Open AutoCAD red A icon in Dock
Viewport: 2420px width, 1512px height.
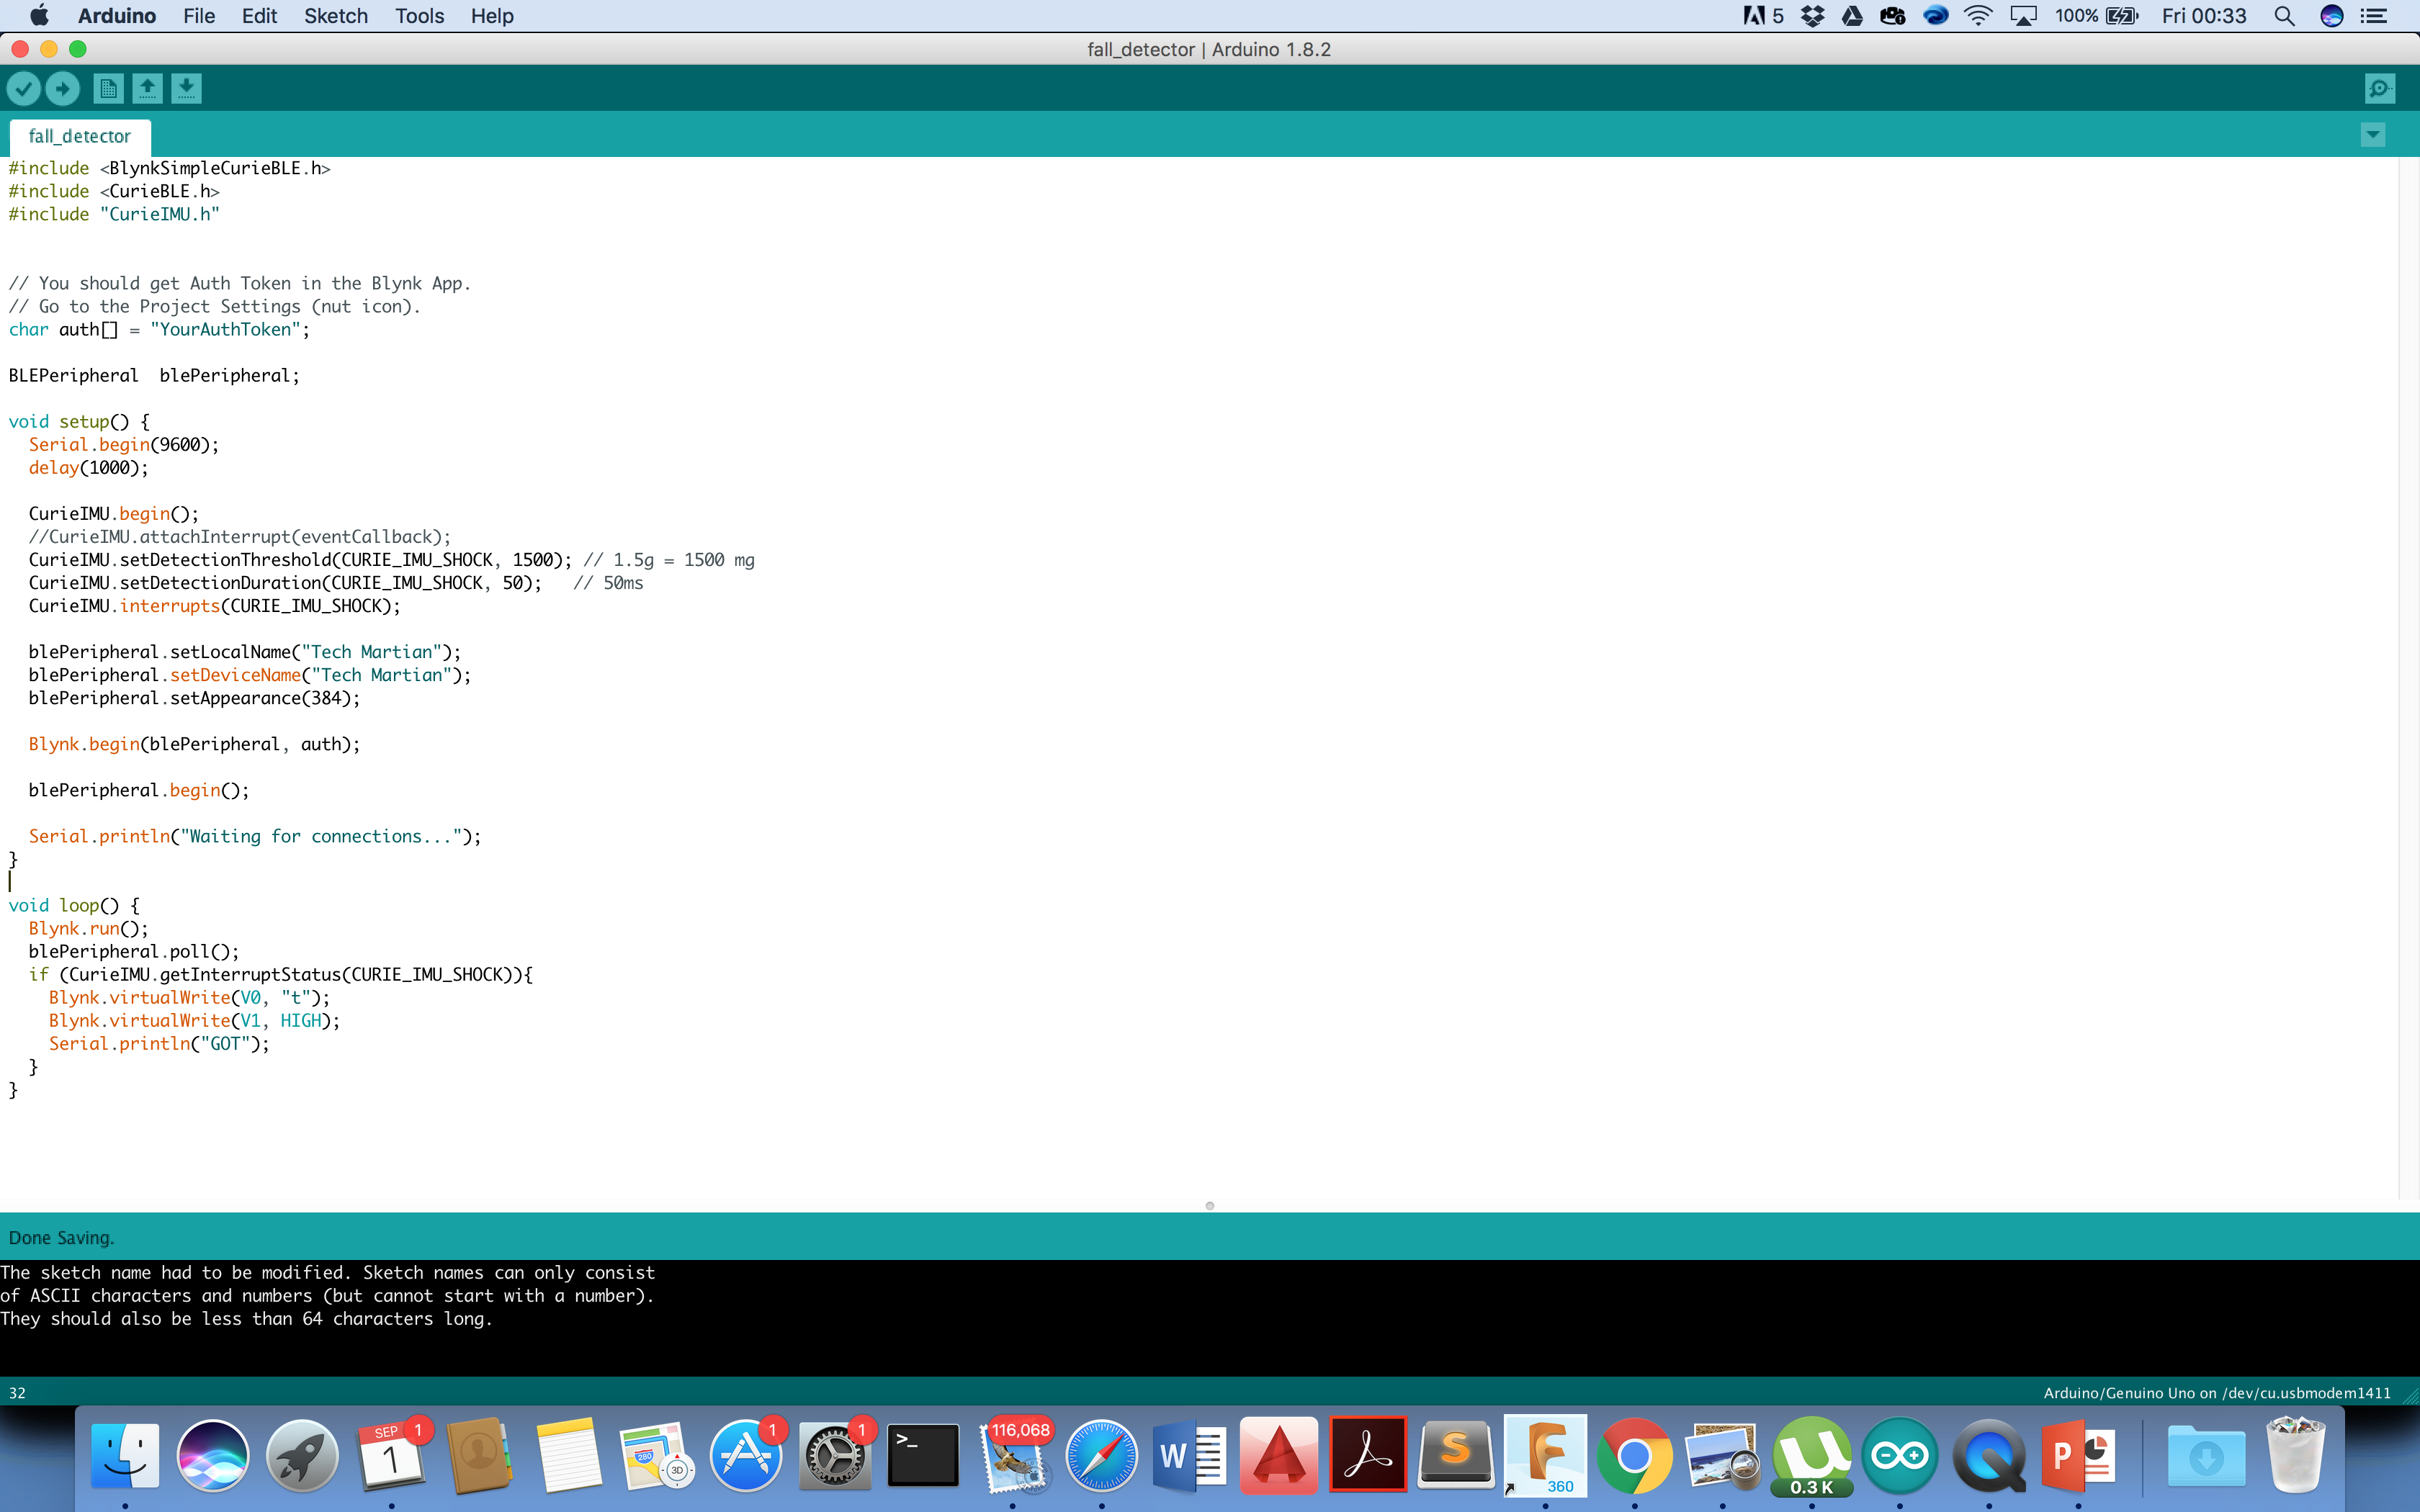[x=1279, y=1456]
